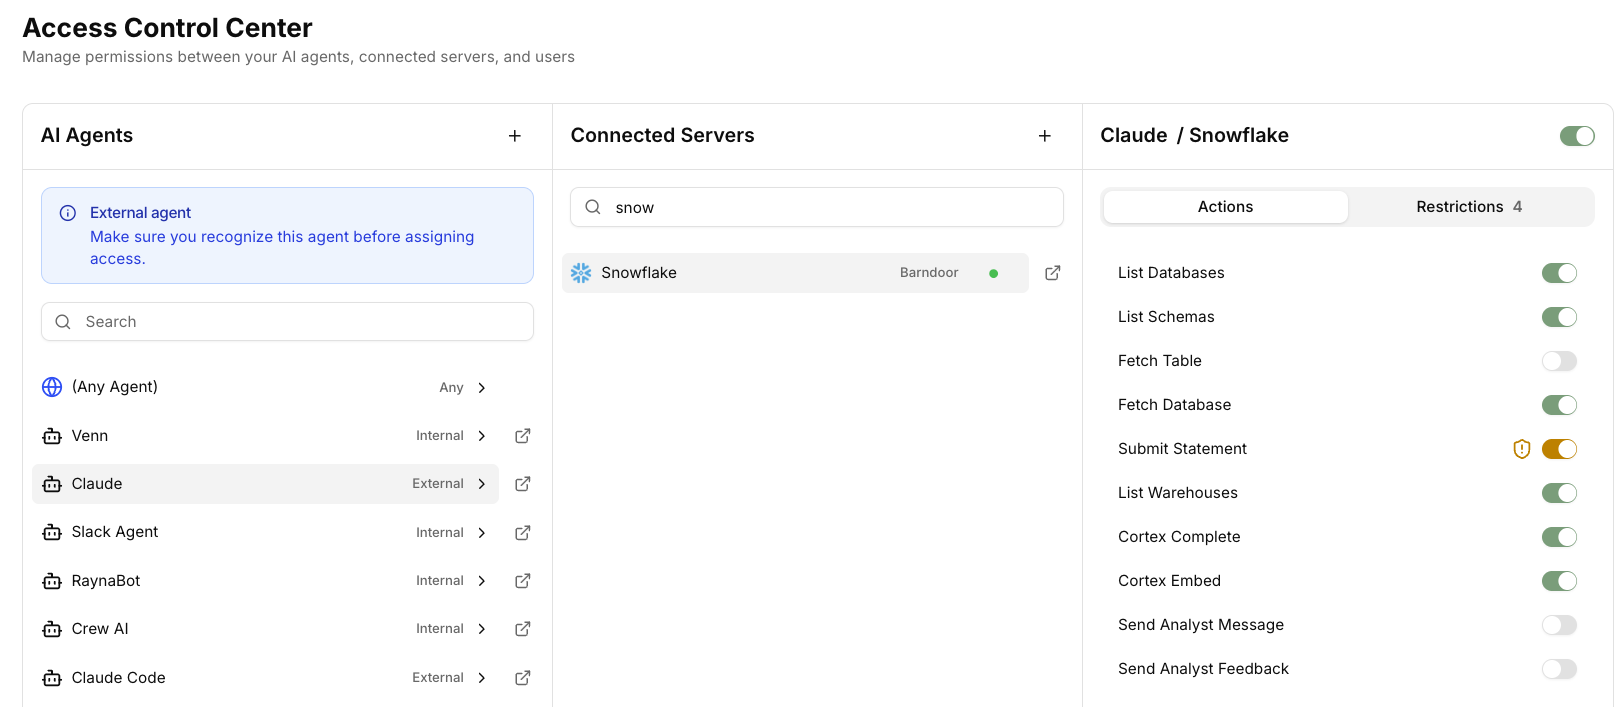Click the servers search field containing snow
This screenshot has height=707, width=1624.
tap(817, 207)
